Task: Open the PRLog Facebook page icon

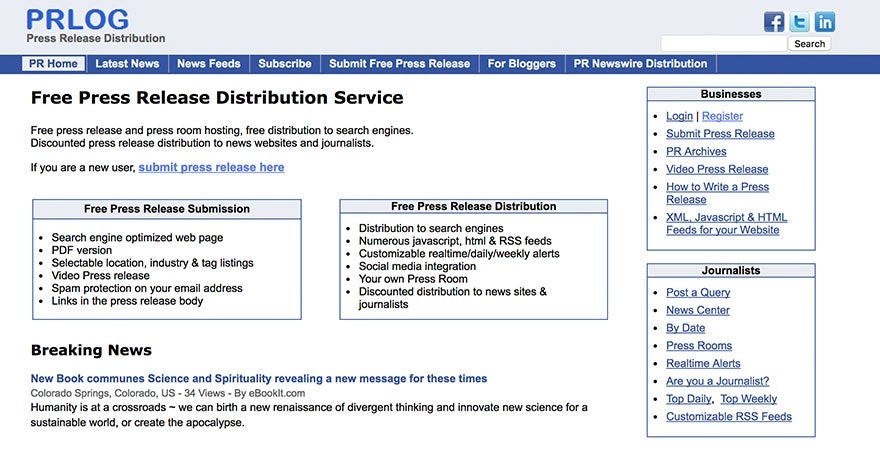Action: (x=774, y=22)
